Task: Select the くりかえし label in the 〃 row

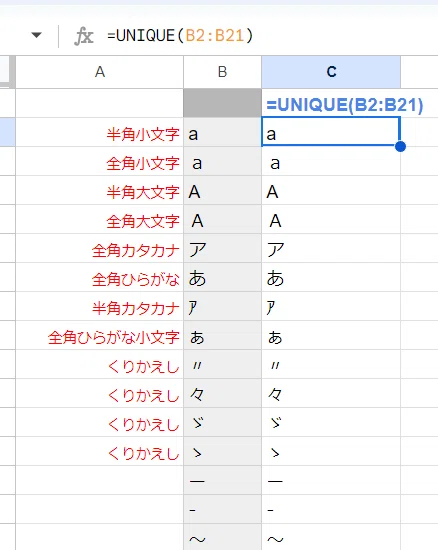Action: pos(100,364)
